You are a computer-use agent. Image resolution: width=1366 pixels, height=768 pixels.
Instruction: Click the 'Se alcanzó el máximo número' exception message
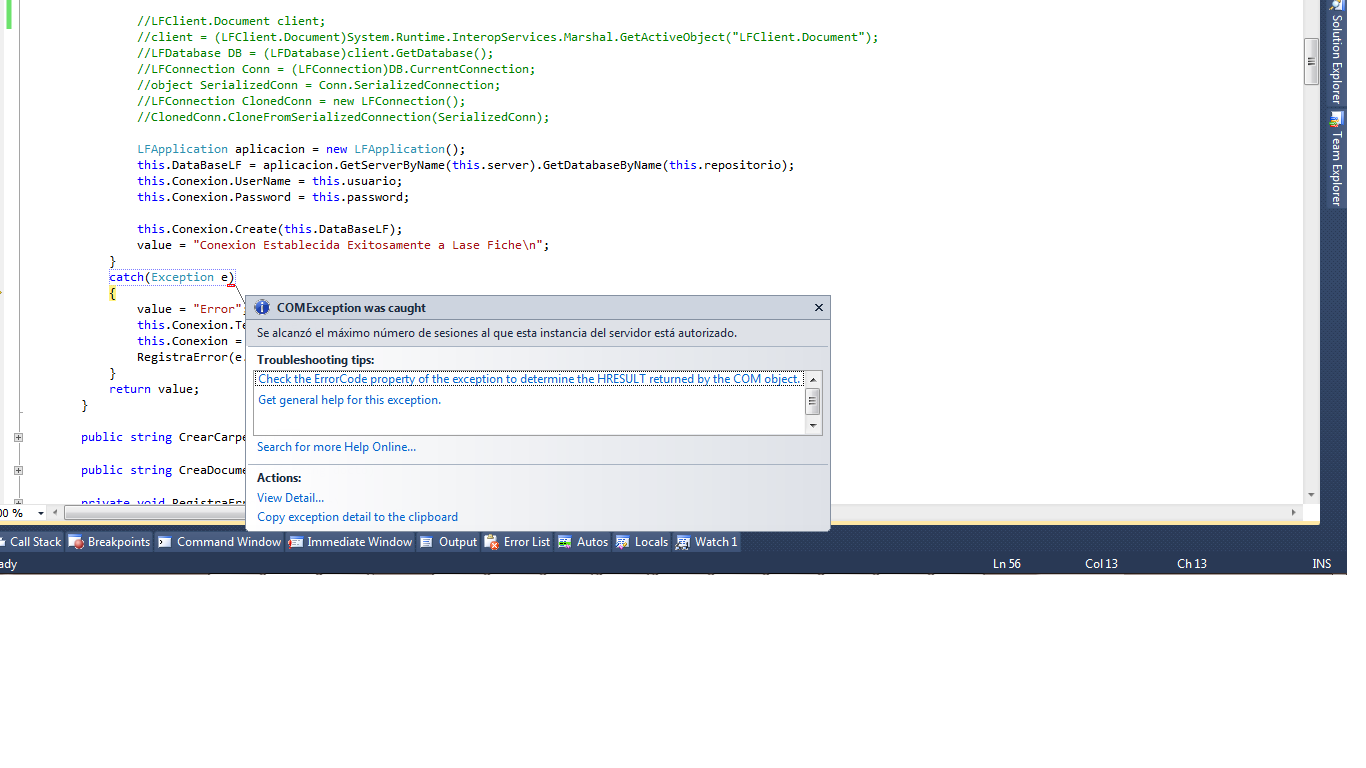(497, 333)
